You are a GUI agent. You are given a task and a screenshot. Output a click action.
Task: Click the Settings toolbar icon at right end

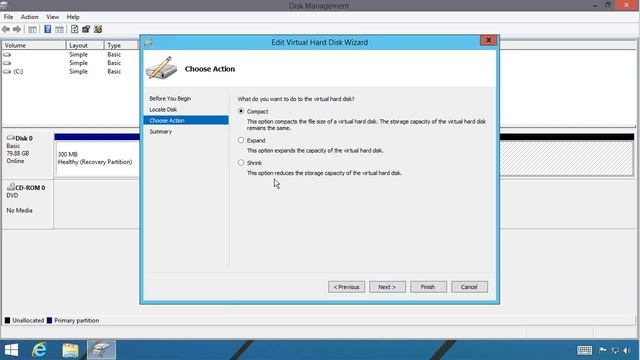pyautogui.click(x=98, y=29)
